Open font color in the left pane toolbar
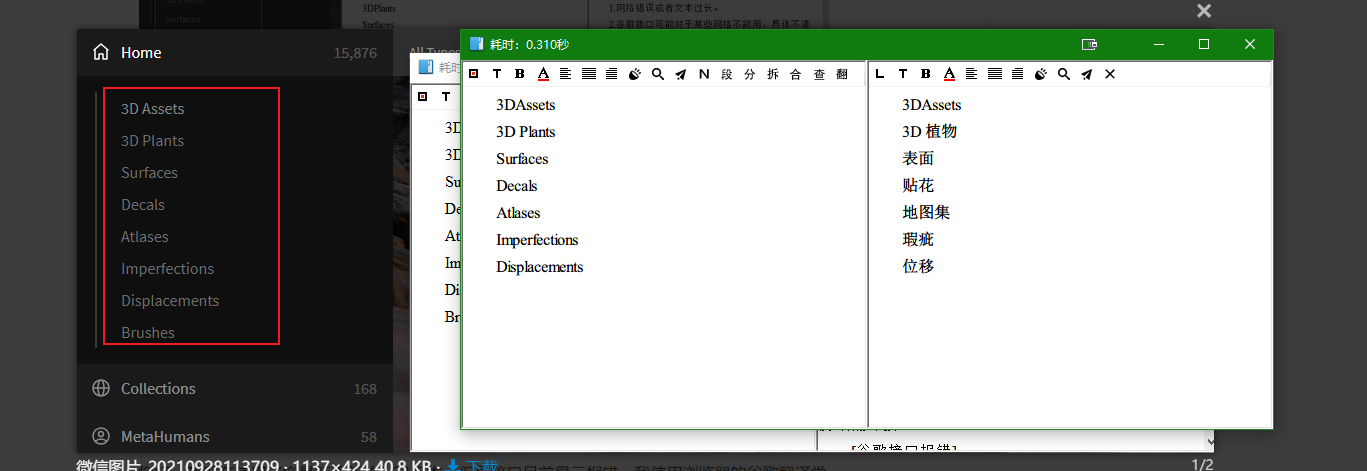Viewport: 1367px width, 471px height. (543, 74)
